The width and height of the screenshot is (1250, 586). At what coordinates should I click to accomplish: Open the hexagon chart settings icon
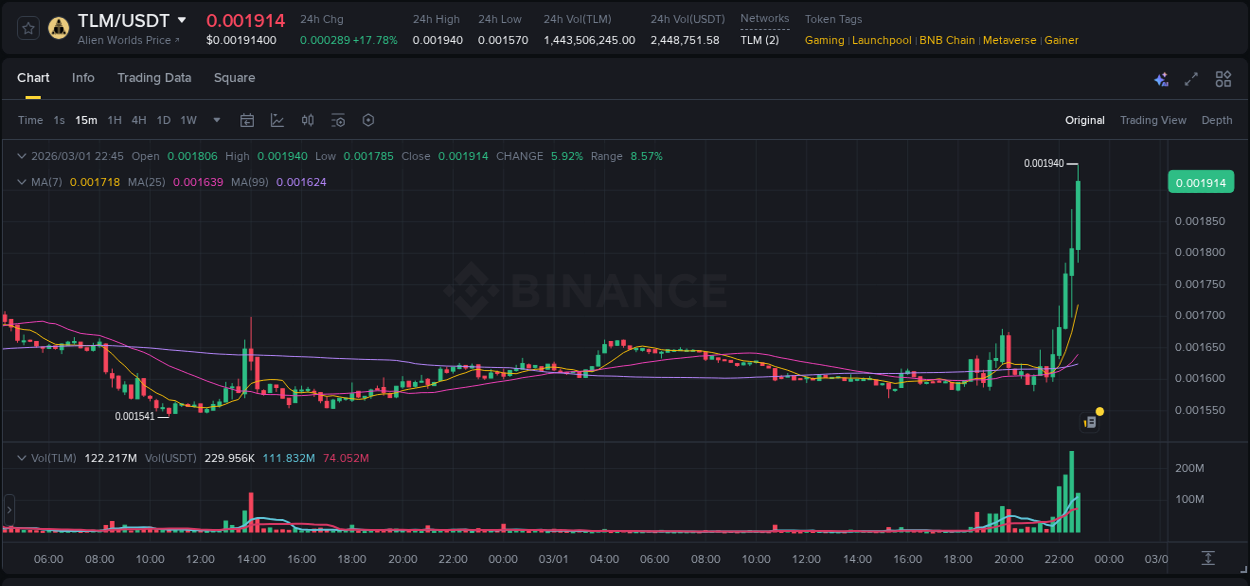click(368, 120)
